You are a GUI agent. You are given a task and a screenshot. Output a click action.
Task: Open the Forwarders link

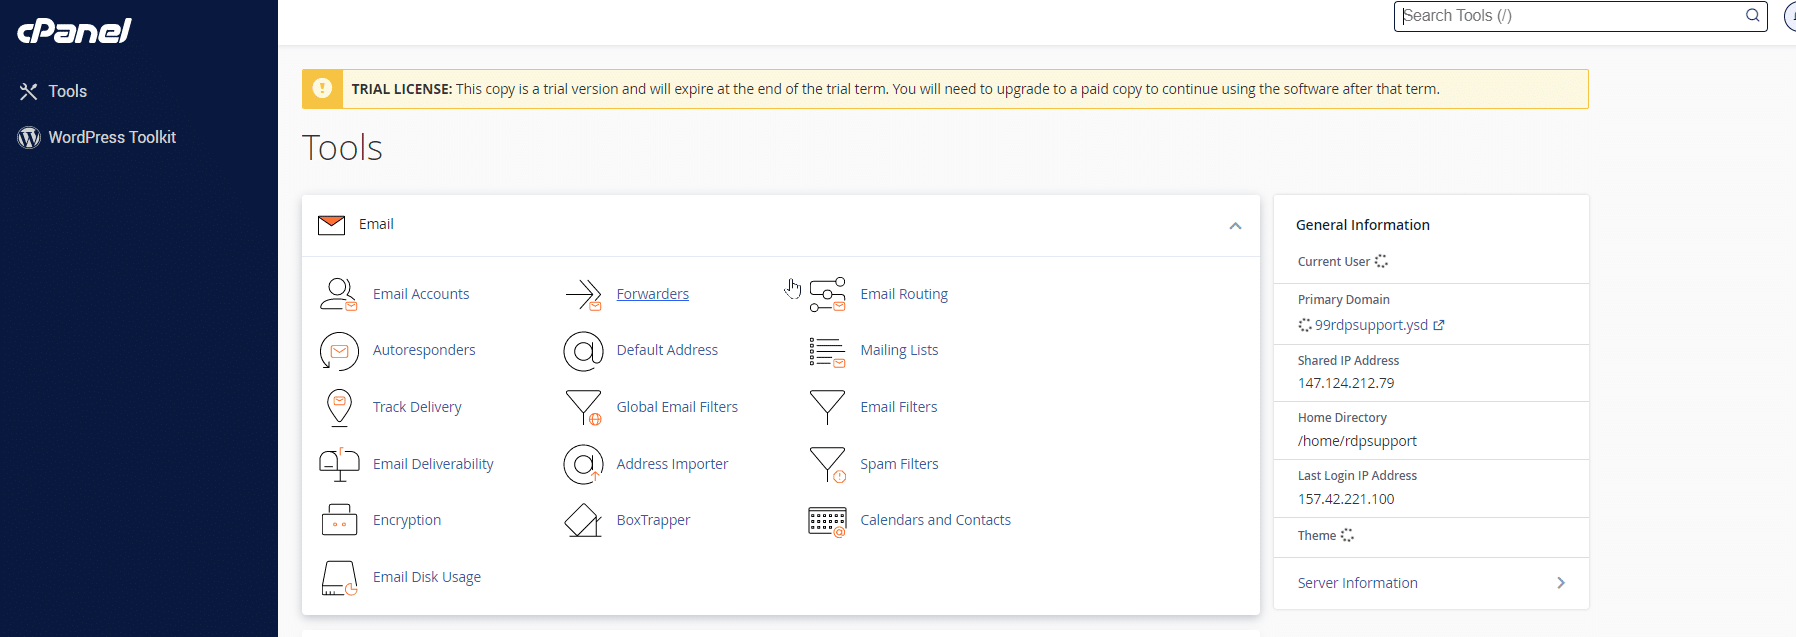pos(652,294)
